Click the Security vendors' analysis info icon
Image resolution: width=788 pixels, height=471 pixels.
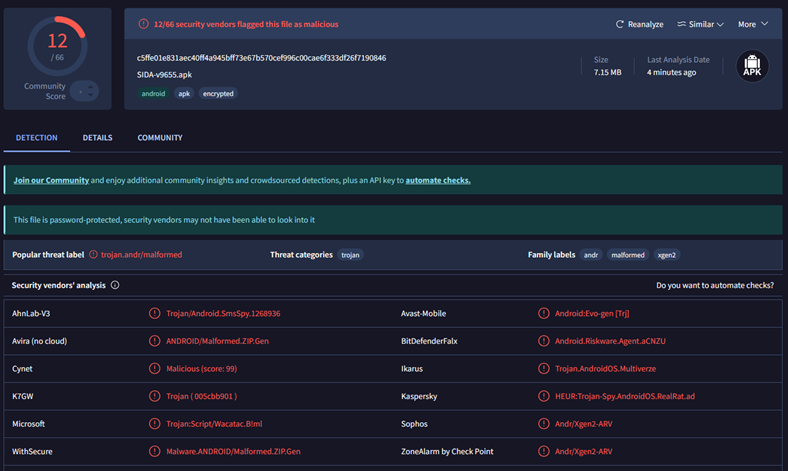(115, 285)
